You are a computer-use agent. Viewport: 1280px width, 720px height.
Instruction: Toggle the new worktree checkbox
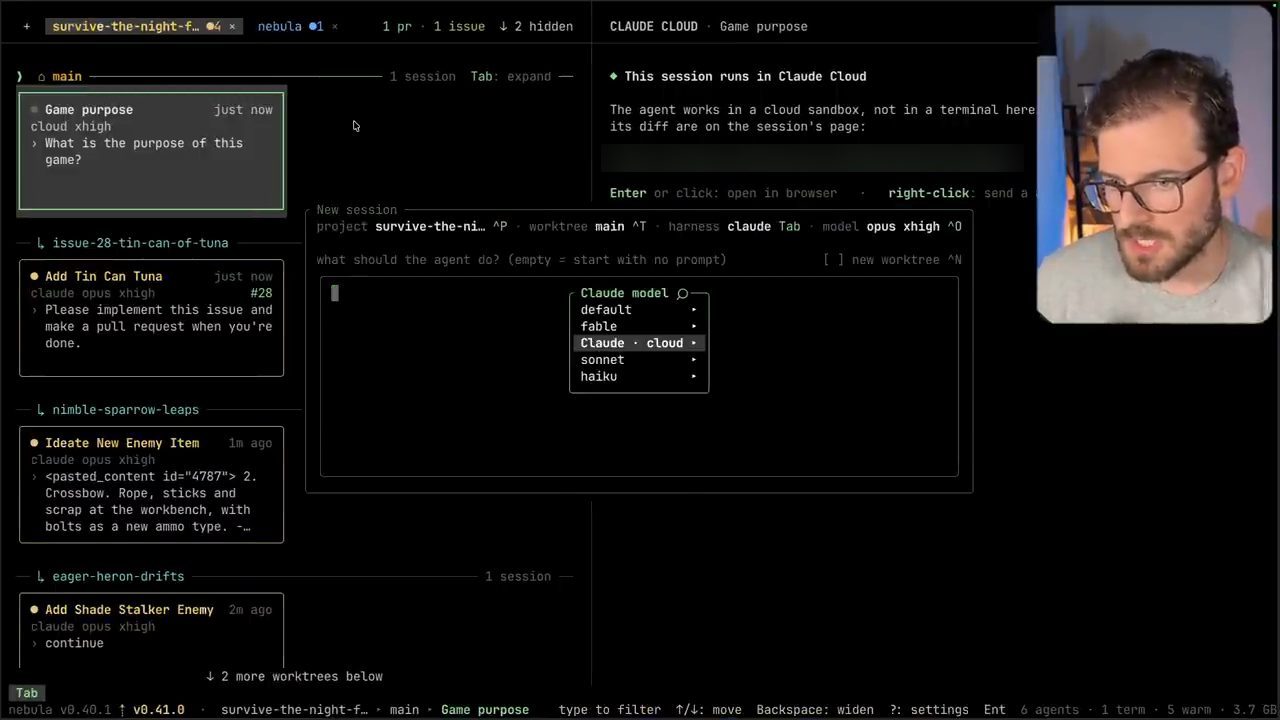click(x=834, y=260)
